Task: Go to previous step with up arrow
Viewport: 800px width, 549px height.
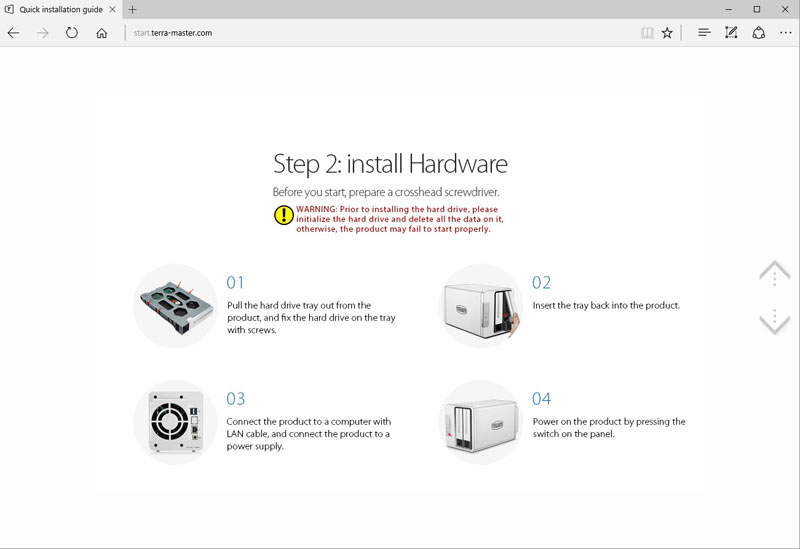Action: (x=774, y=272)
